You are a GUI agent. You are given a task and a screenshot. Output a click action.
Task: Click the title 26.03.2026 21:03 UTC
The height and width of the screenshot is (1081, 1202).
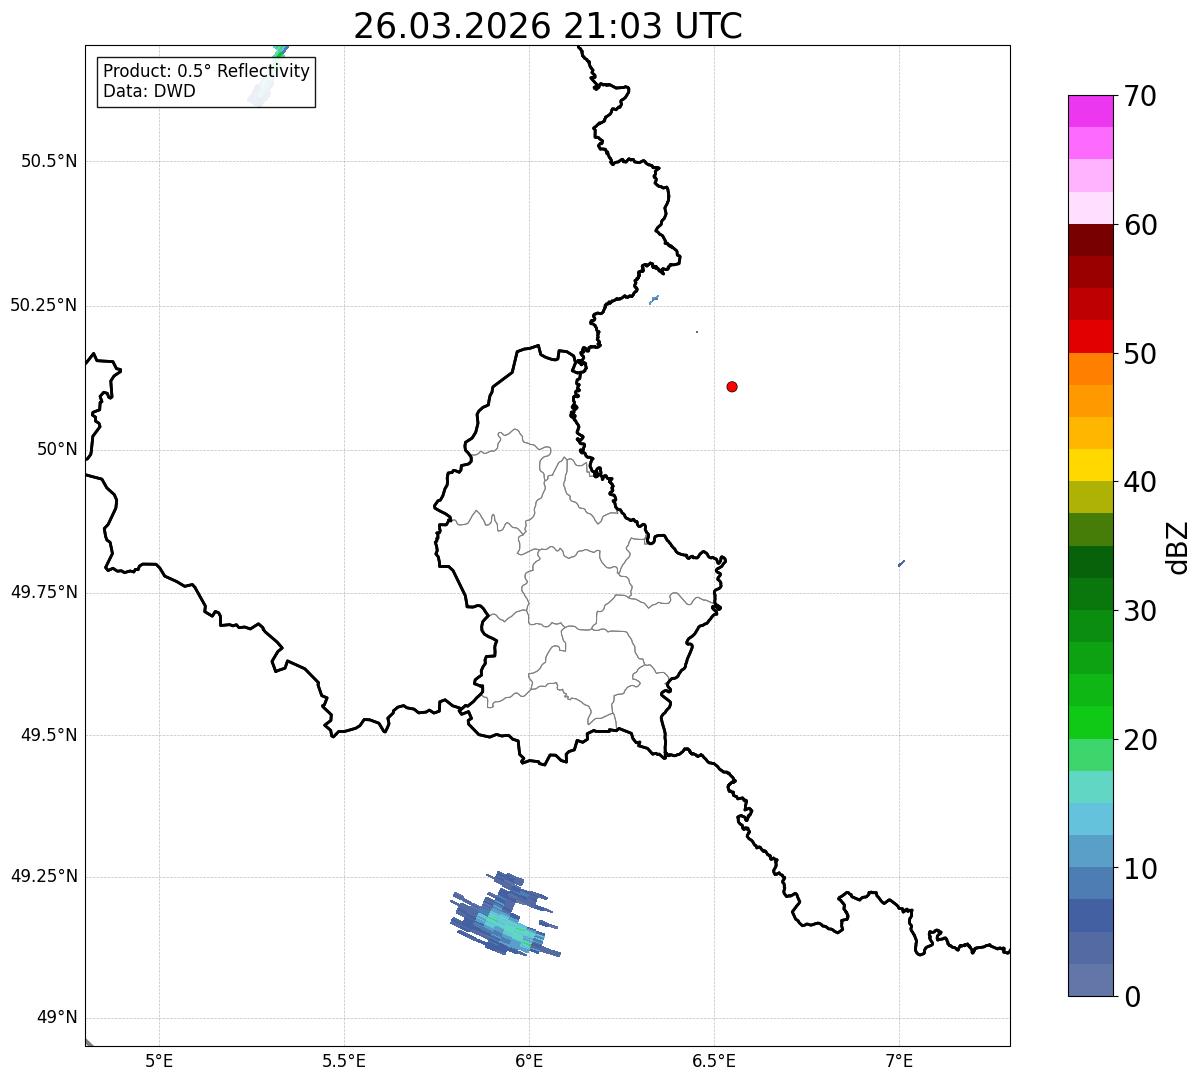pyautogui.click(x=548, y=26)
